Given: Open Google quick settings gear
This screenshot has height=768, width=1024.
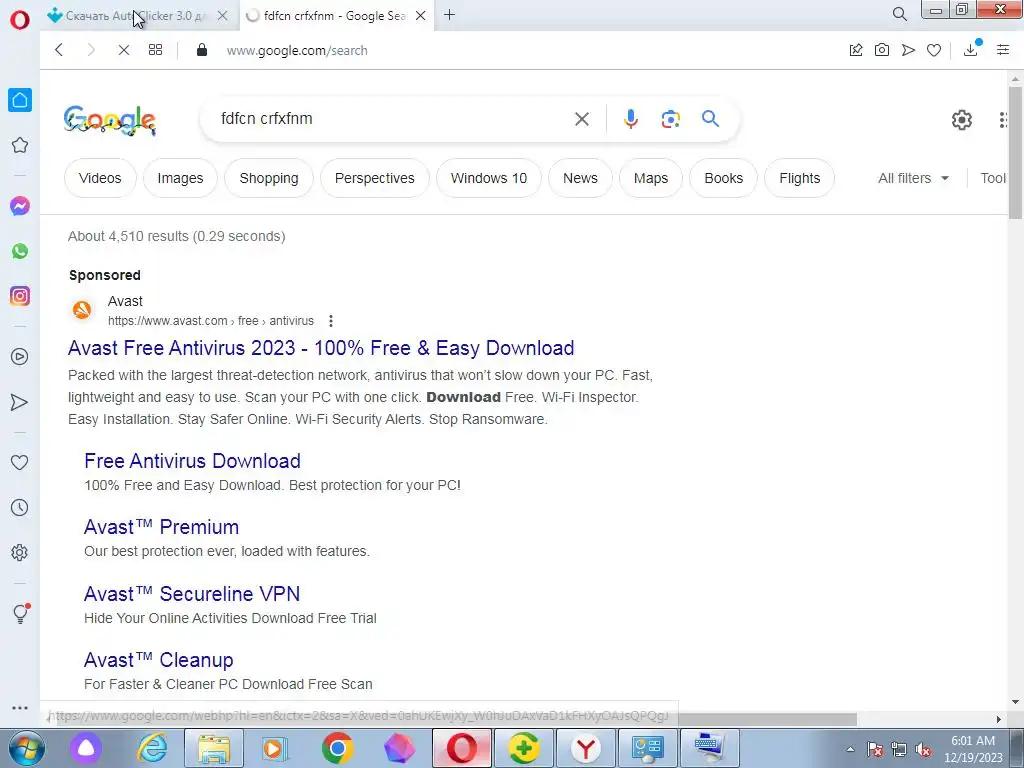Looking at the screenshot, I should (961, 120).
